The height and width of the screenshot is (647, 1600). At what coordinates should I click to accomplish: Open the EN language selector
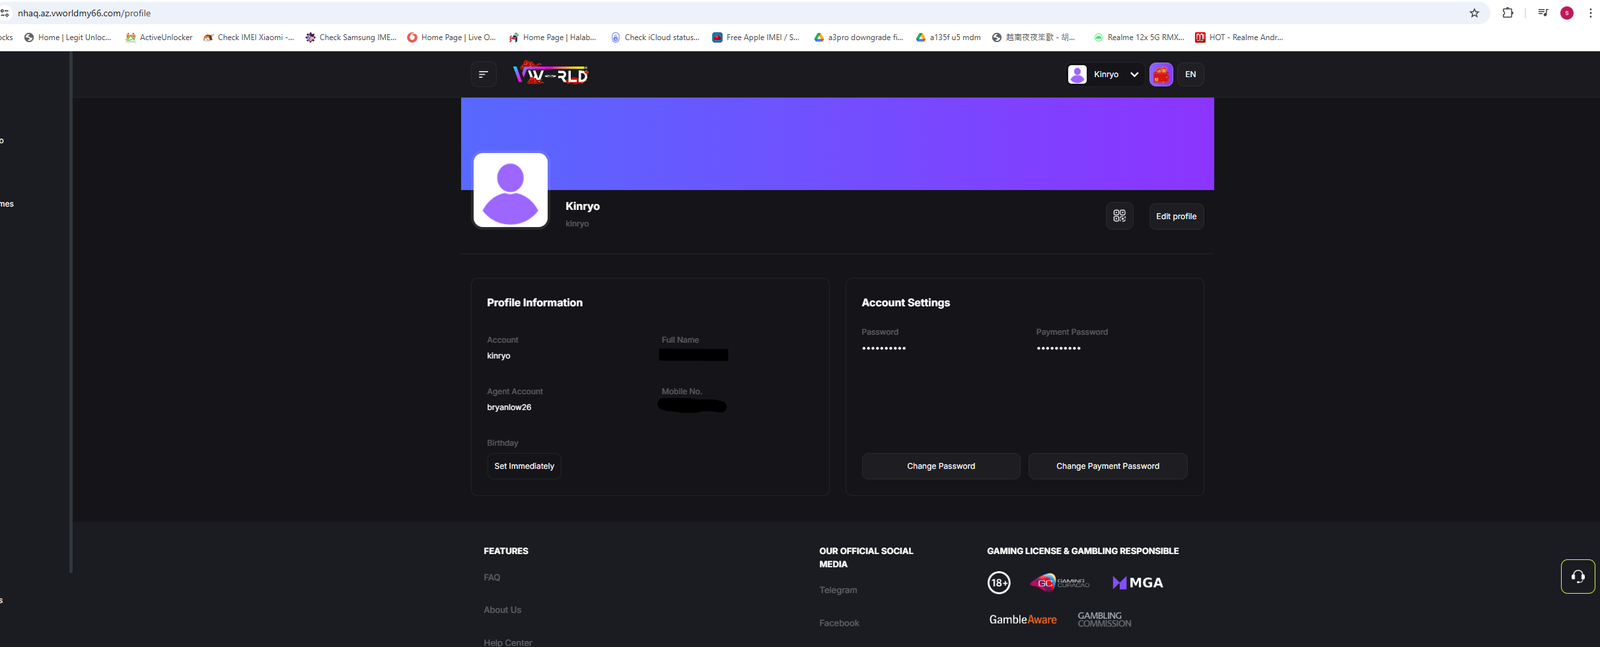tap(1190, 74)
